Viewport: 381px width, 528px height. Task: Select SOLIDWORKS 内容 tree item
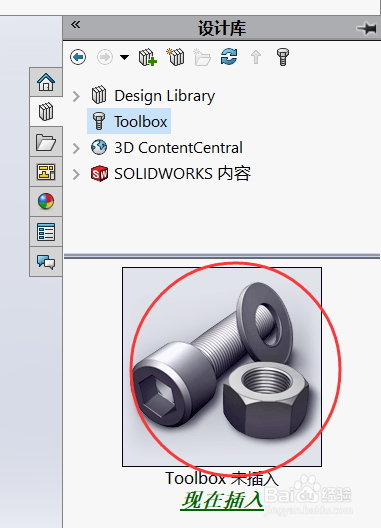point(182,174)
